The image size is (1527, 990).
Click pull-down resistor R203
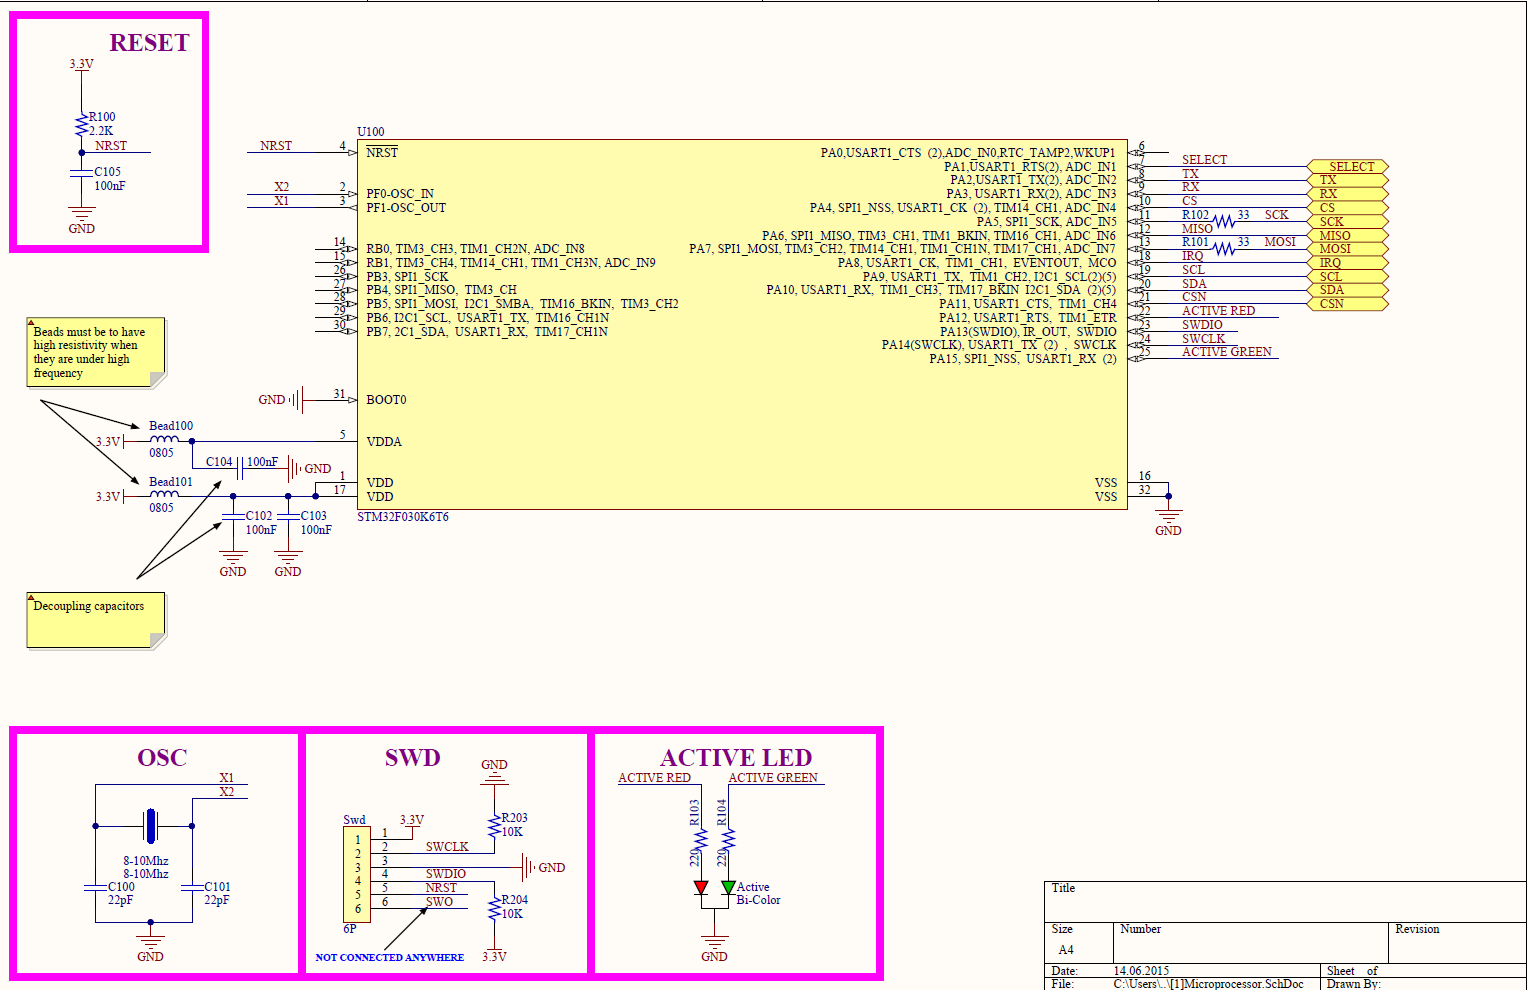(494, 826)
